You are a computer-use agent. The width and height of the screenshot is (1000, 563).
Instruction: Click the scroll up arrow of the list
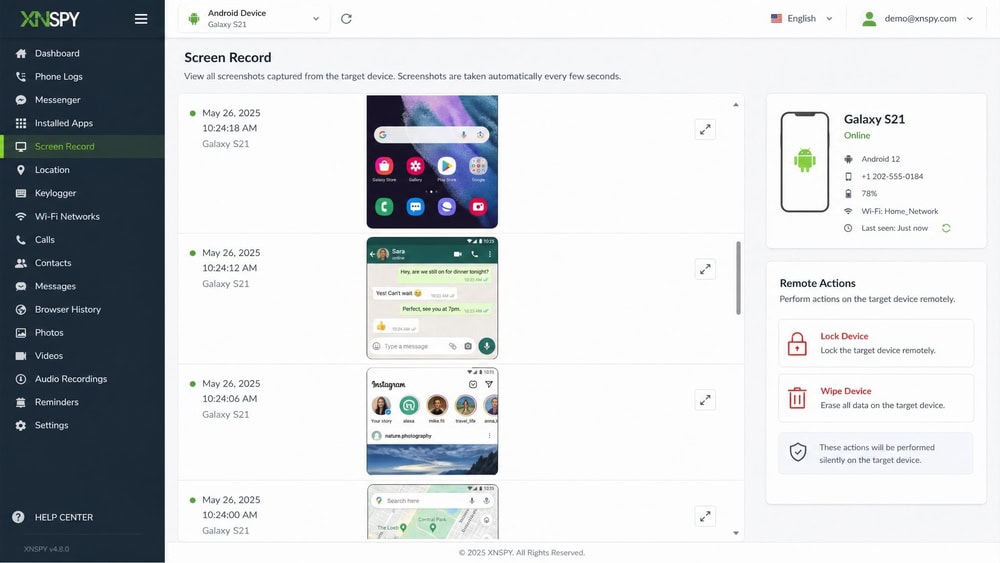736,105
